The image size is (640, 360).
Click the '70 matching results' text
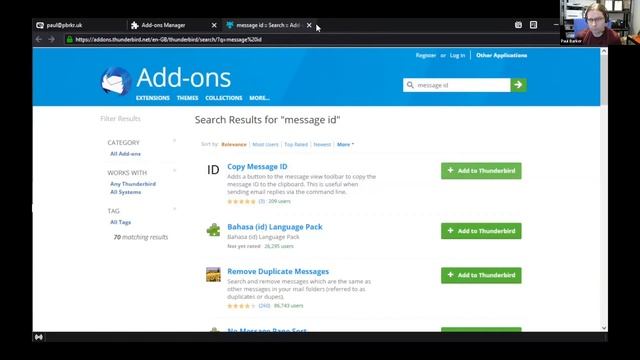pyautogui.click(x=140, y=237)
